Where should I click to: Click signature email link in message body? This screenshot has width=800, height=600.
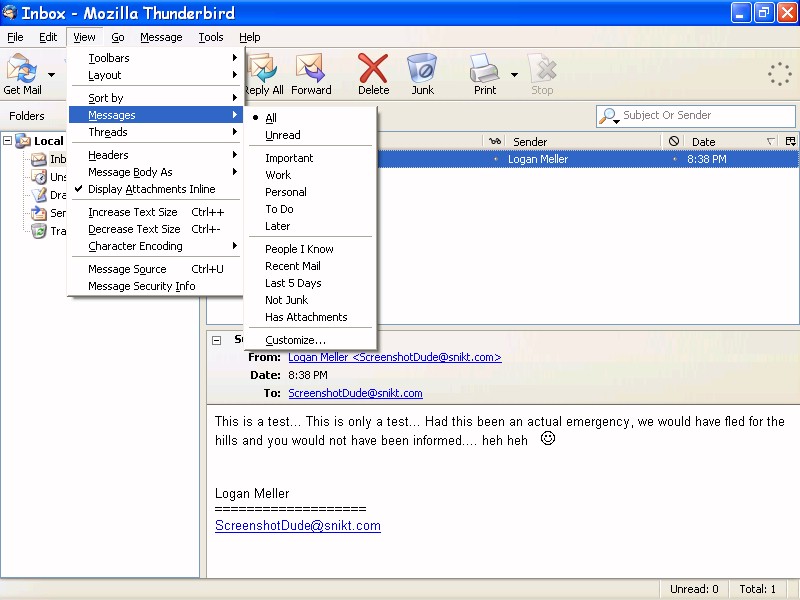298,526
